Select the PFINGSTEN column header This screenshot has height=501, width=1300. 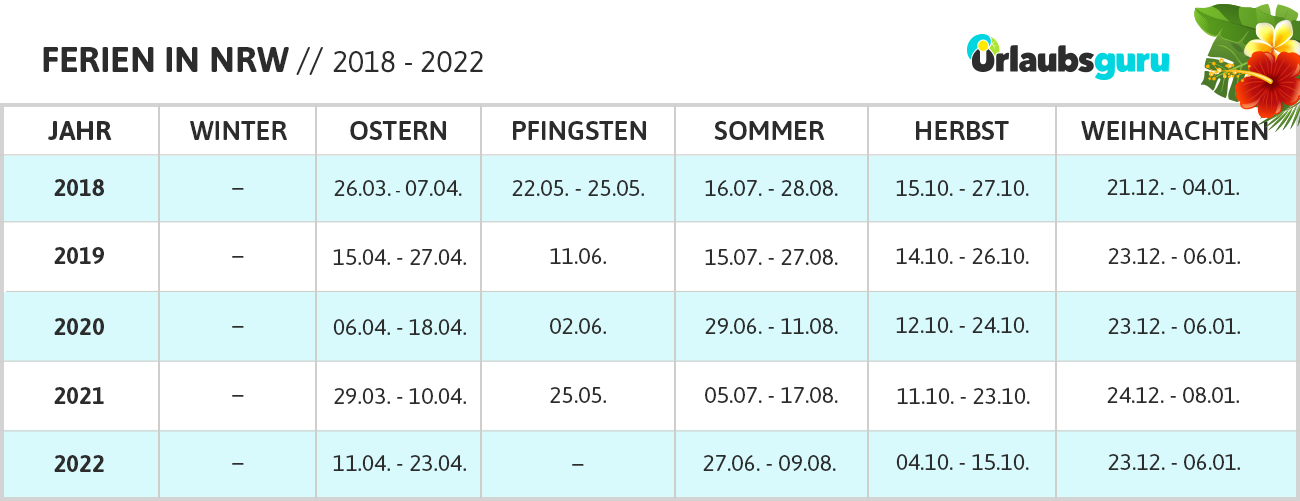(578, 131)
